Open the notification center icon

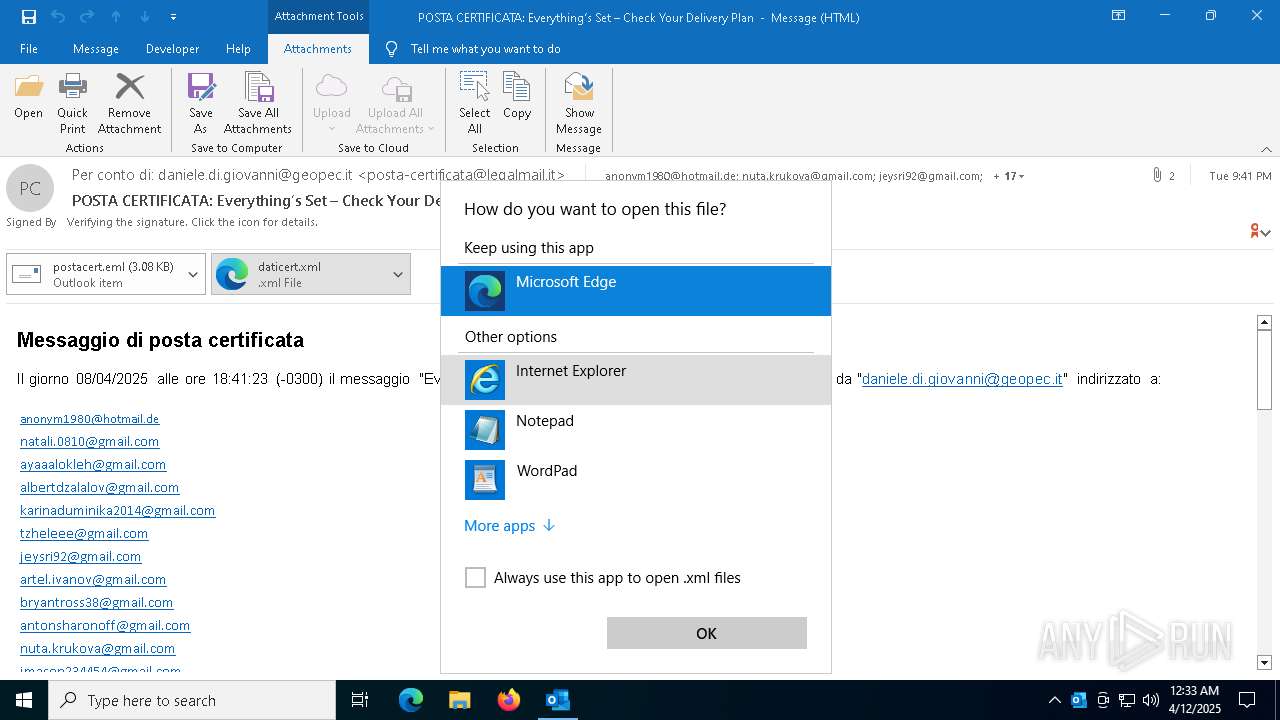1247,700
